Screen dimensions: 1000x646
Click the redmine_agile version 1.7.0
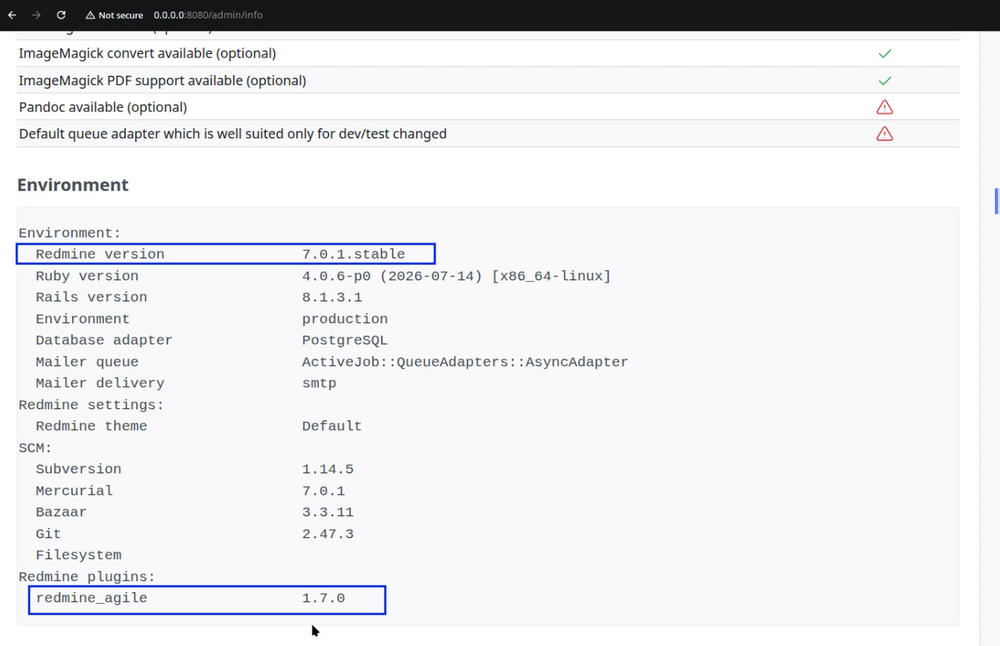coord(323,598)
